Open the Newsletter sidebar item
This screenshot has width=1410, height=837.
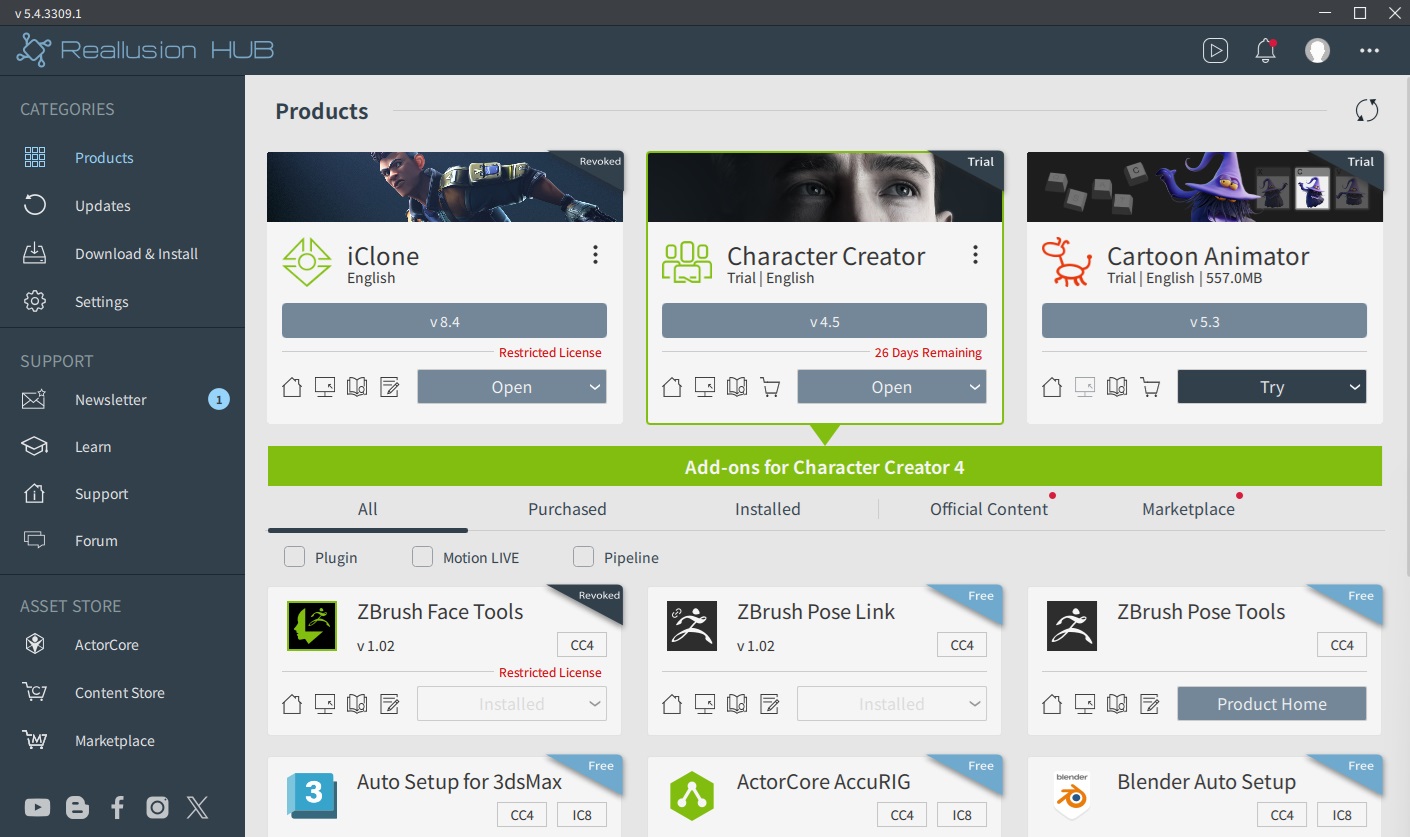[122, 400]
